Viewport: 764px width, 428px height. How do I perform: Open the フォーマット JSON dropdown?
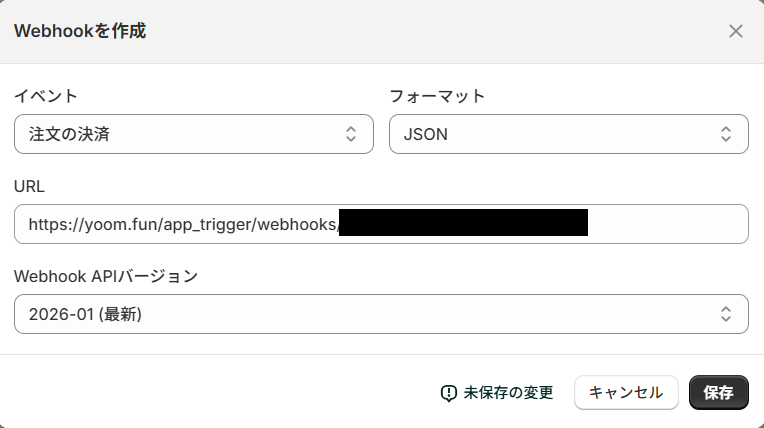coord(568,134)
